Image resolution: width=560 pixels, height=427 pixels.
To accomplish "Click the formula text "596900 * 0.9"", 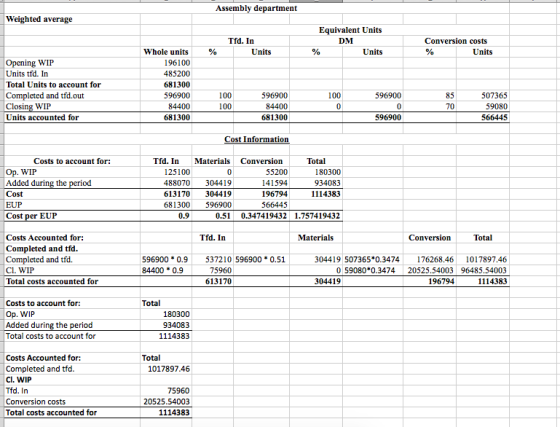I will pos(165,260).
